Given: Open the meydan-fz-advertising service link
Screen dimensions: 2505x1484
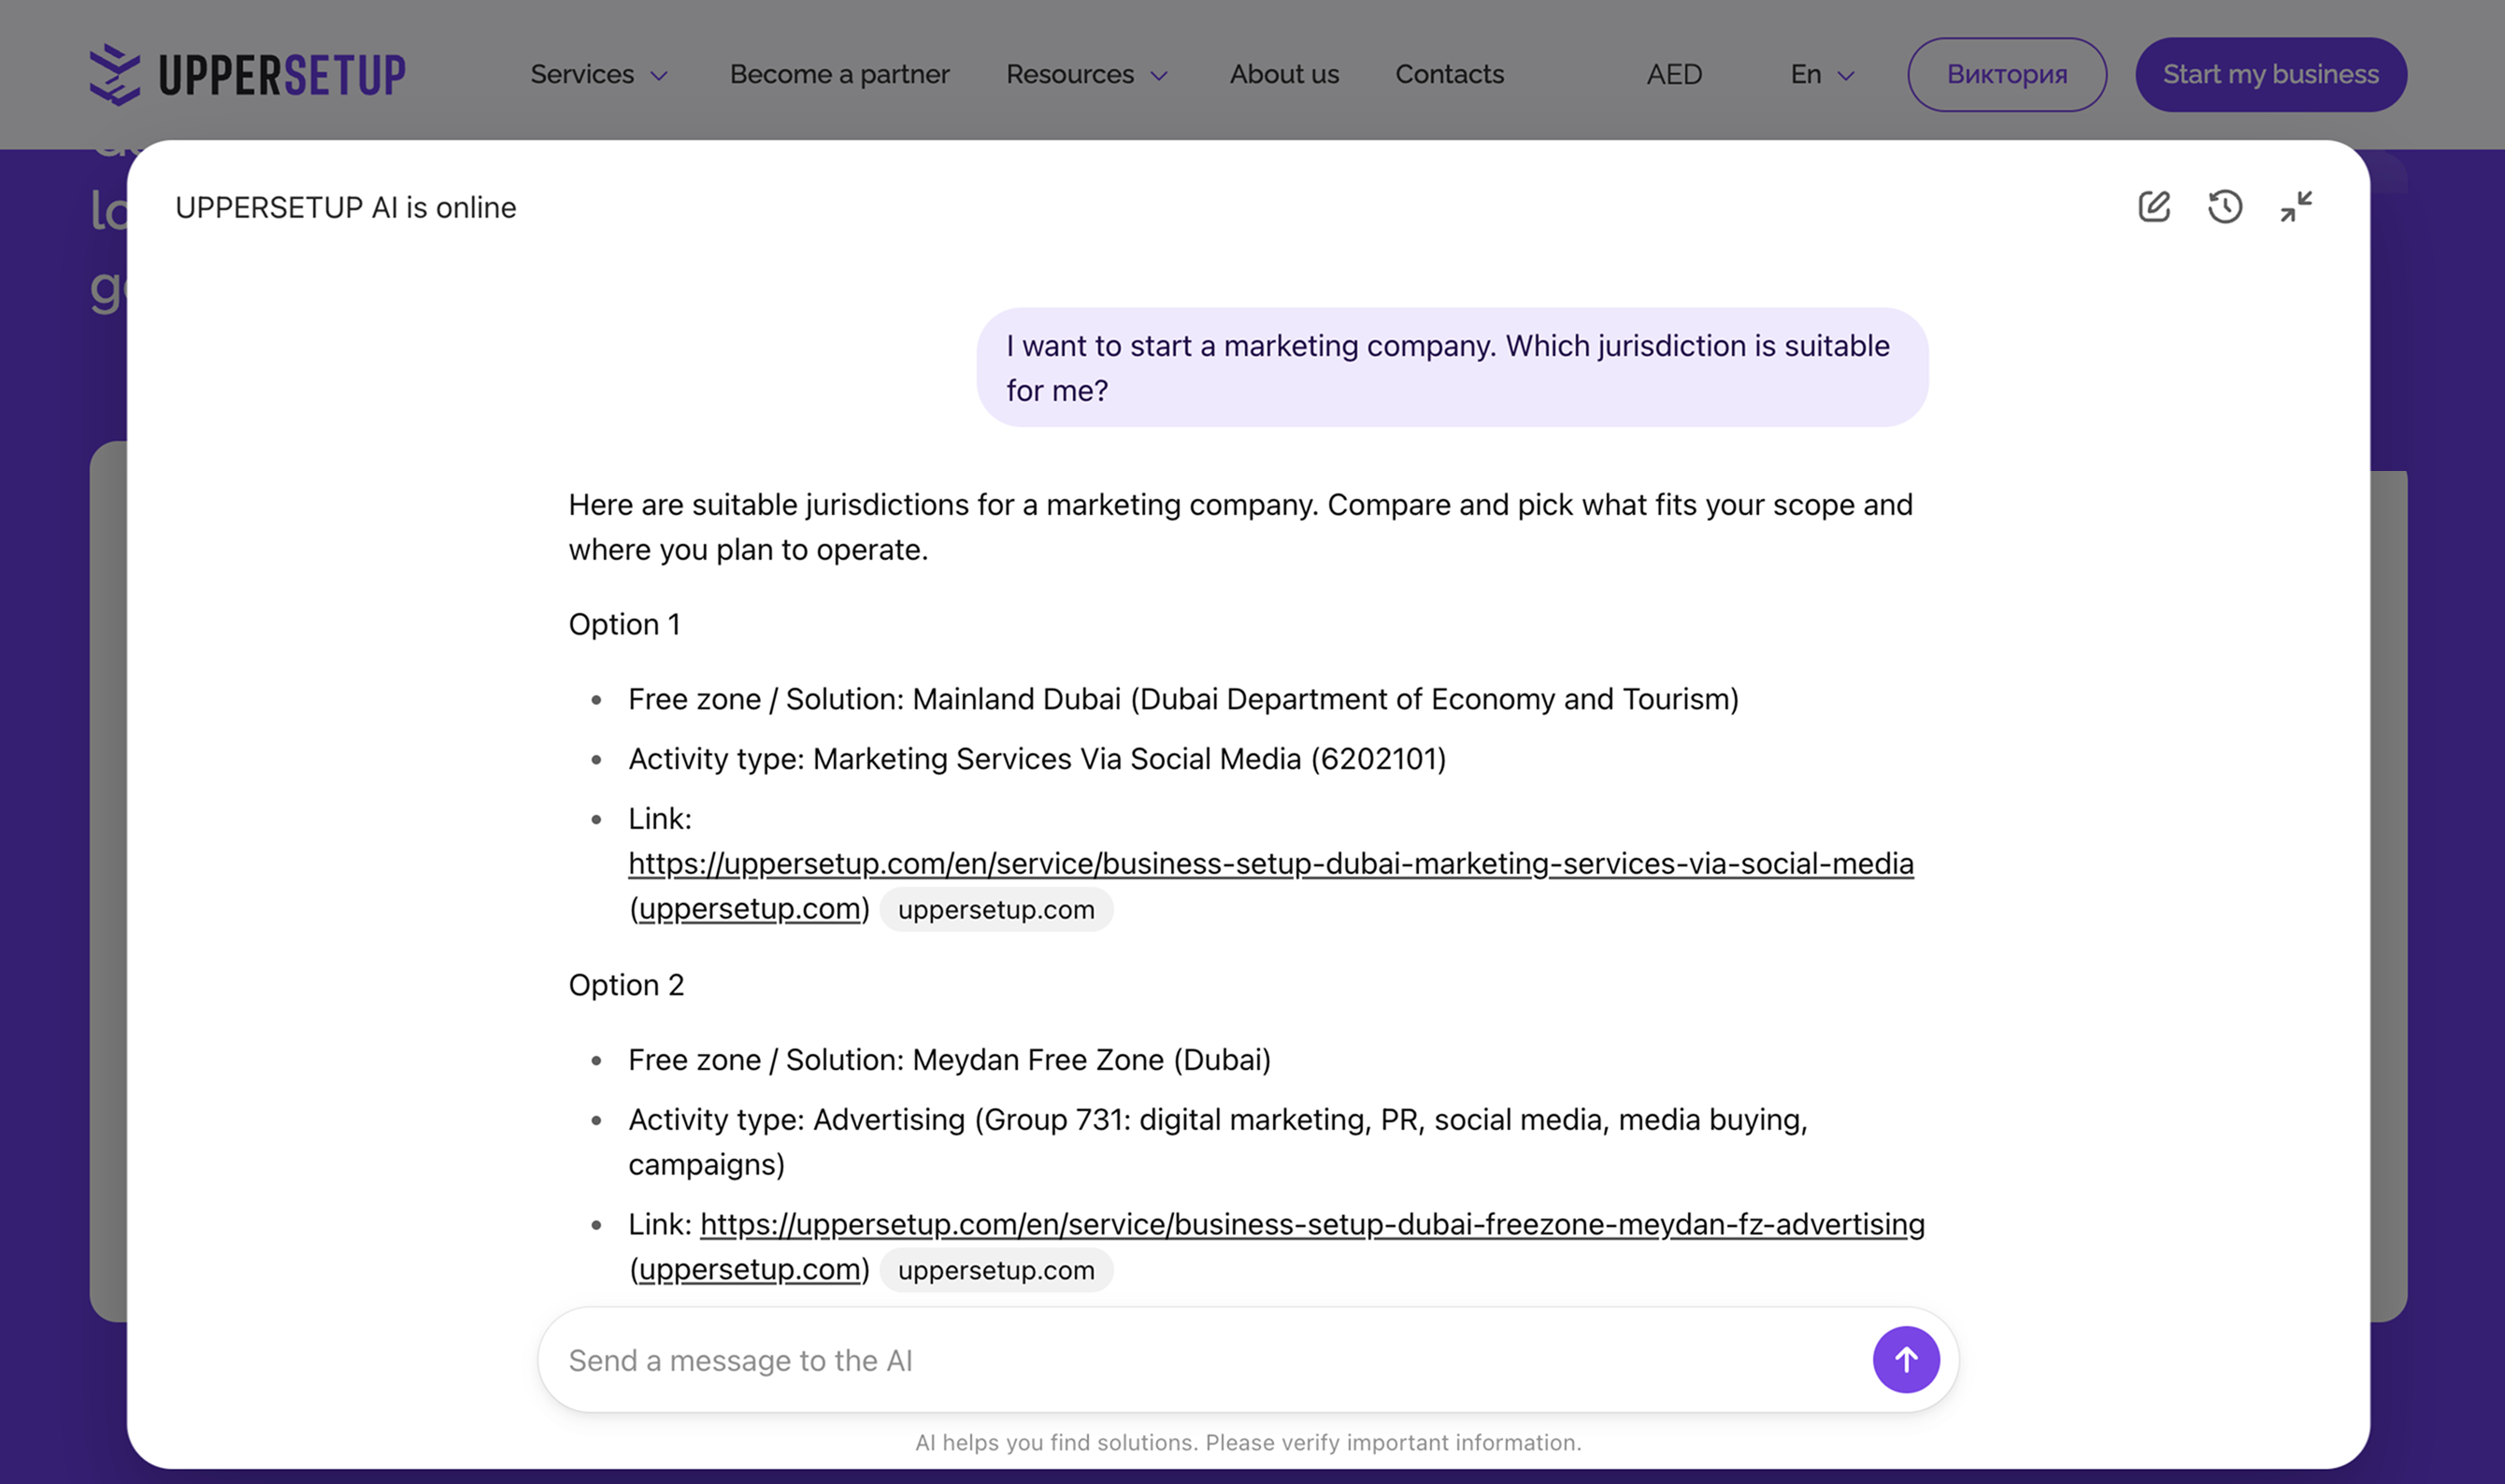Looking at the screenshot, I should click(x=1311, y=1224).
